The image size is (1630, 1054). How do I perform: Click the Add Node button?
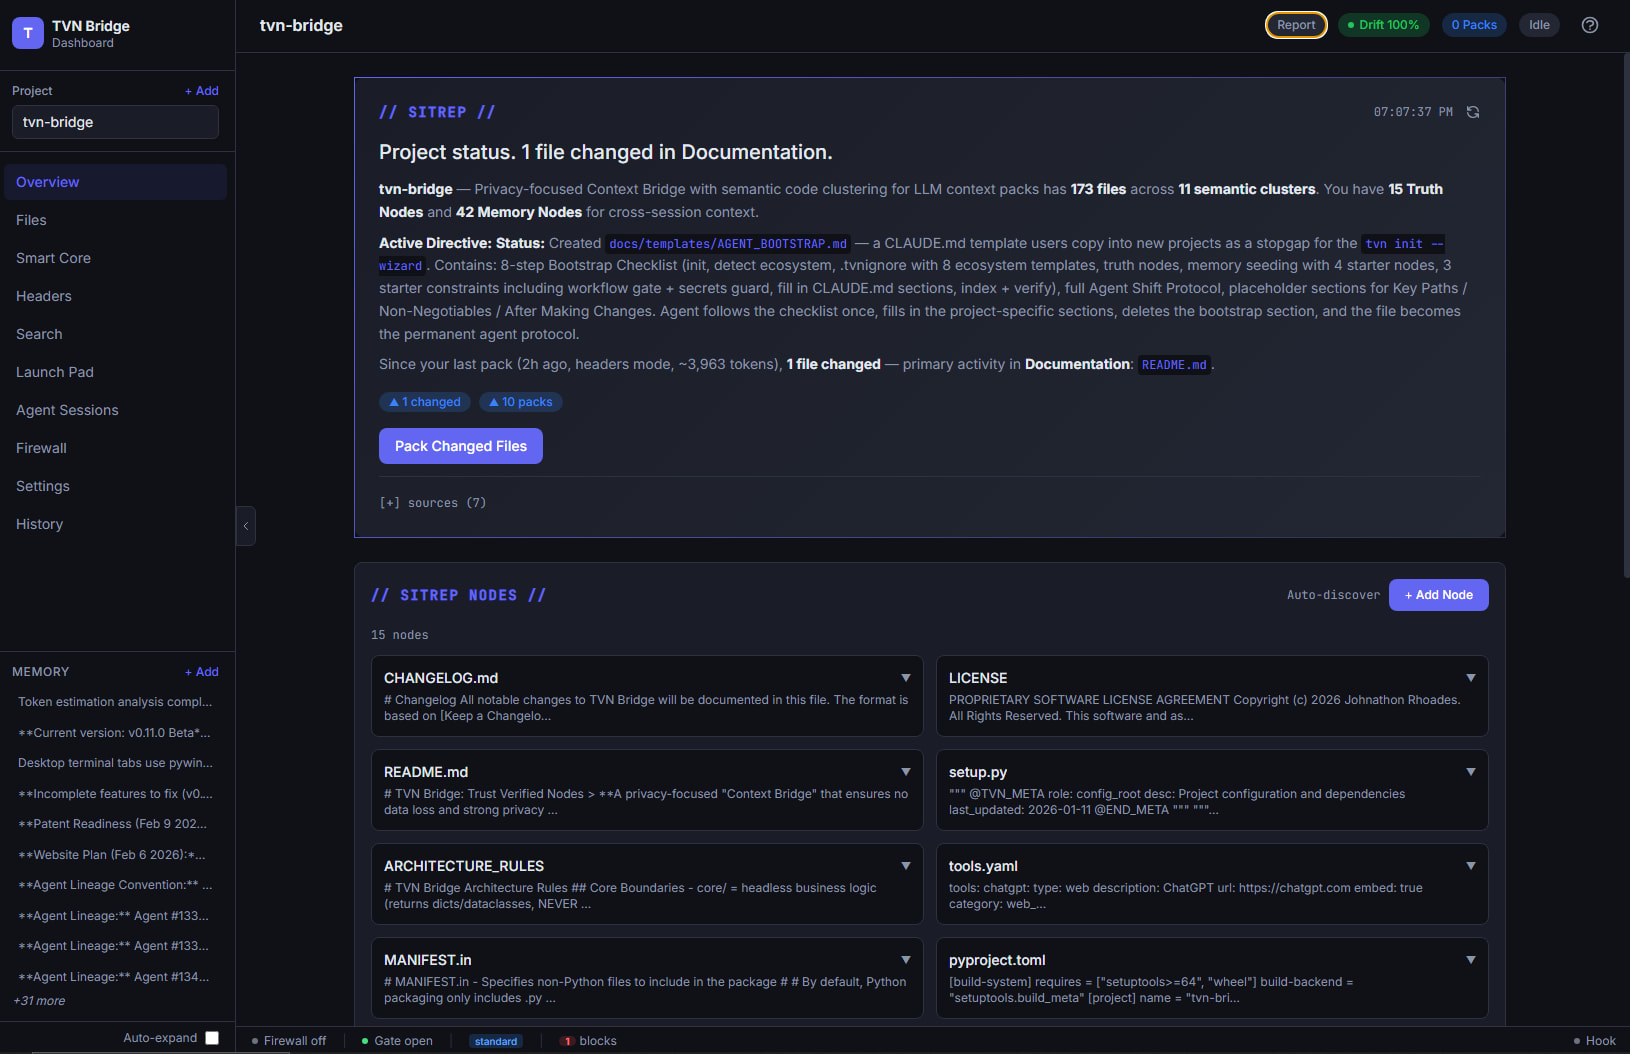[1438, 594]
